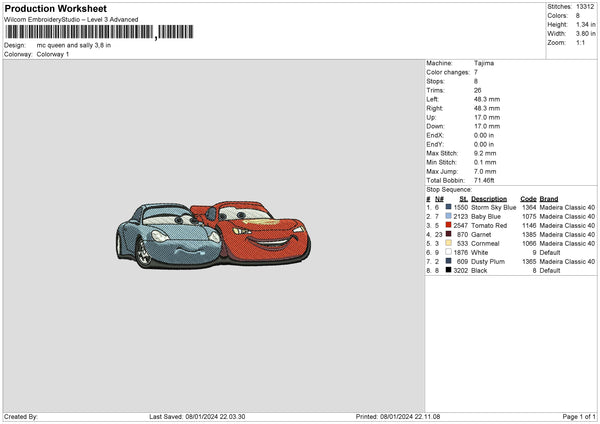The height and width of the screenshot is (424, 600).
Task: Click the Stitches value '13312'
Action: tap(585, 7)
